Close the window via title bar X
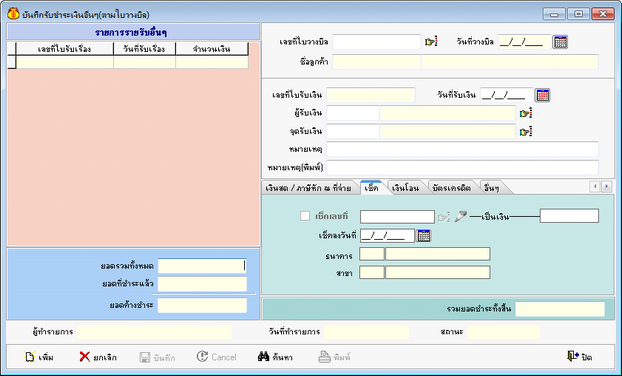The image size is (622, 376). click(603, 14)
